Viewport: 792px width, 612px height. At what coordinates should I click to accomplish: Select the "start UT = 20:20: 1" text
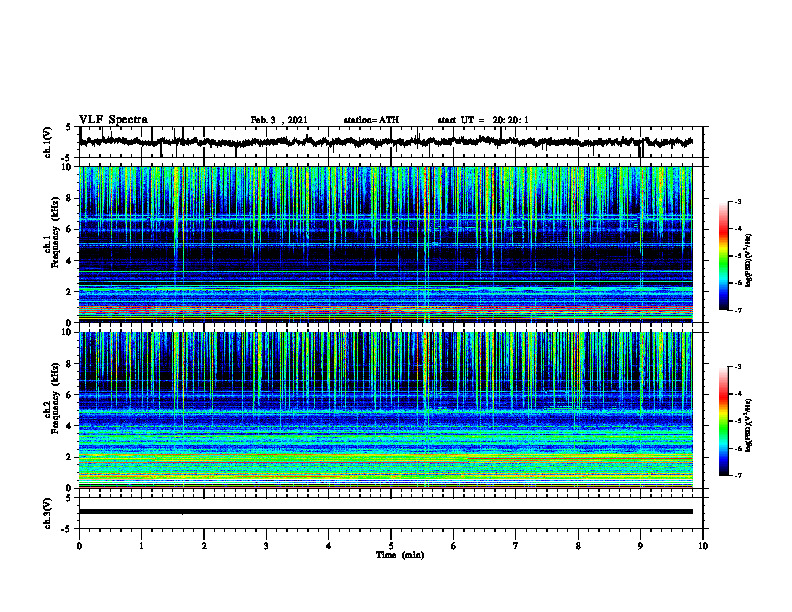pos(483,120)
